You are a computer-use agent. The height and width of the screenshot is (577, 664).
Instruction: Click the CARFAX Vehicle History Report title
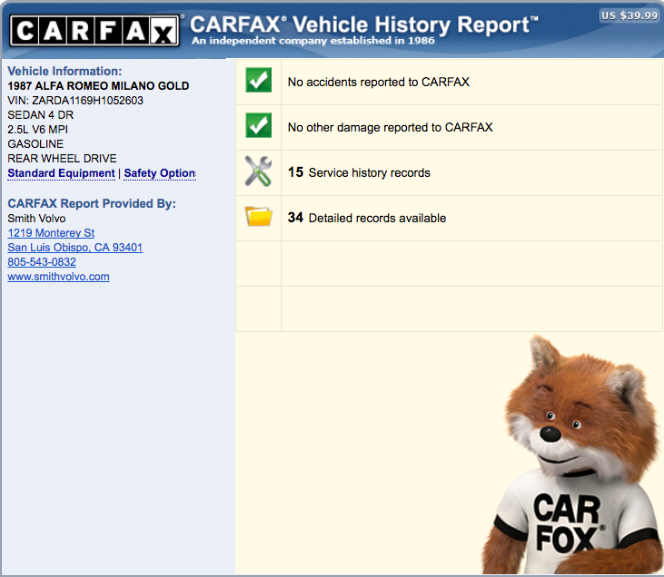coord(364,24)
